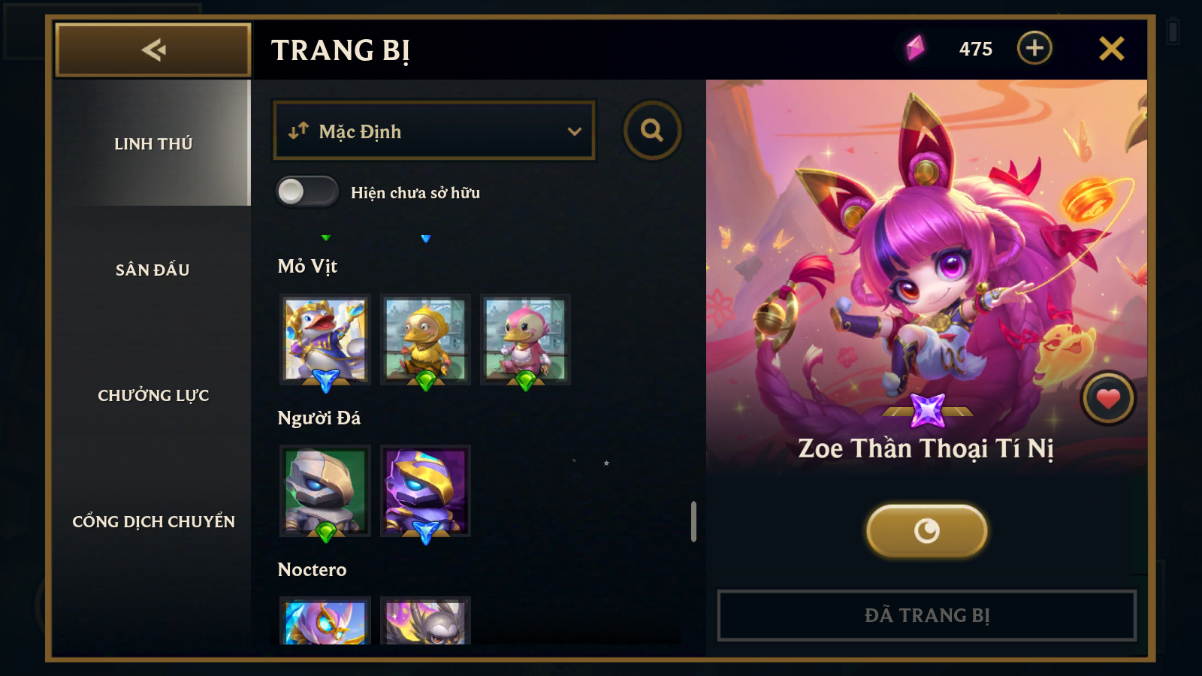This screenshot has width=1202, height=676.
Task: Switch to Linh Thú tab
Action: point(153,143)
